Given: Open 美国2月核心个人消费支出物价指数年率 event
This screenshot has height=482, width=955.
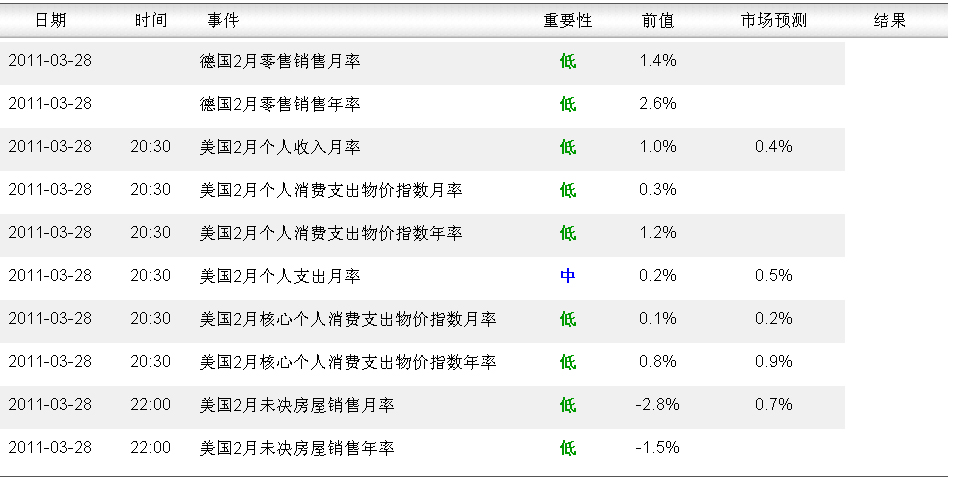Looking at the screenshot, I should tap(348, 362).
